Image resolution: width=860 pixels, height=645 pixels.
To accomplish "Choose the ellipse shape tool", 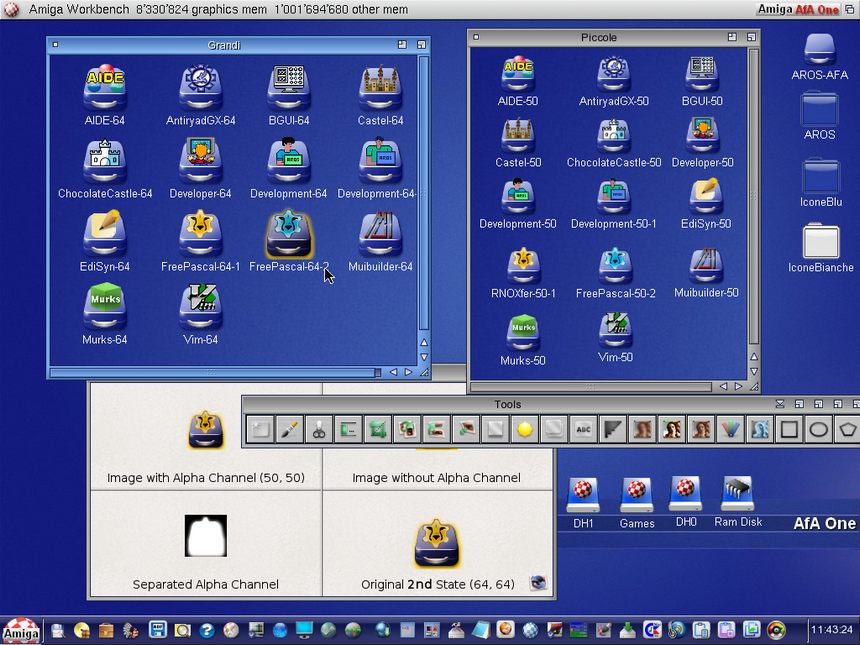I will coord(818,430).
